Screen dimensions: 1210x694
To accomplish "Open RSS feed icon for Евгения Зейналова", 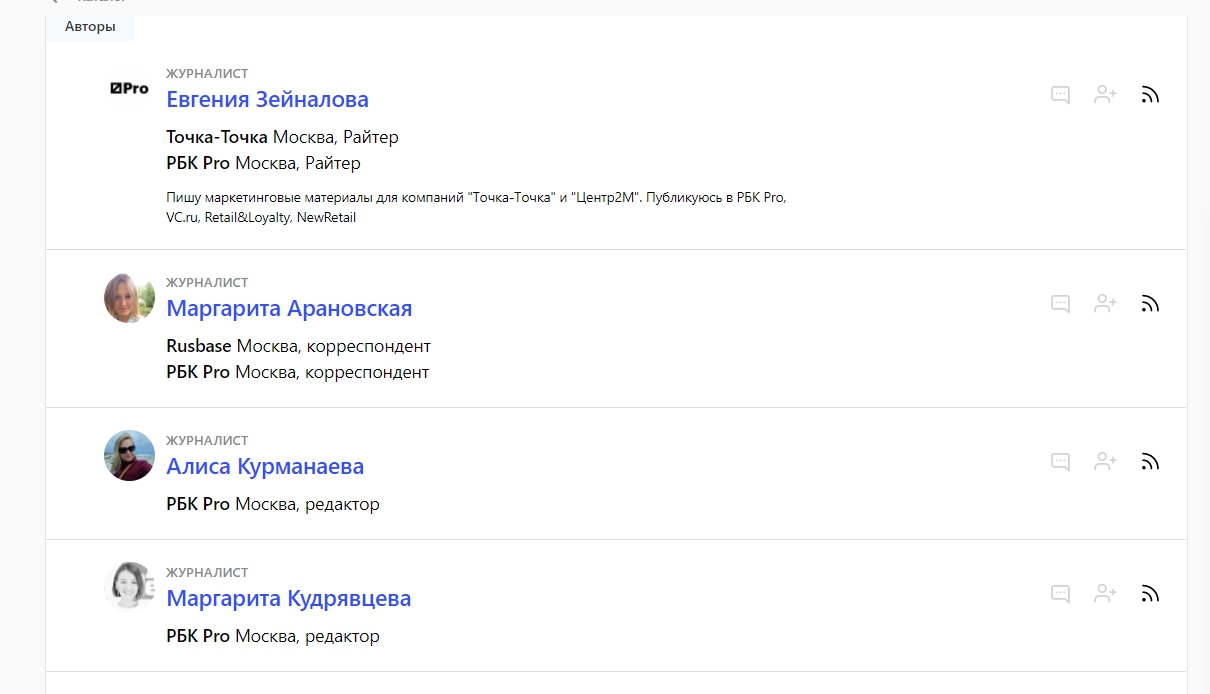I will point(1150,95).
